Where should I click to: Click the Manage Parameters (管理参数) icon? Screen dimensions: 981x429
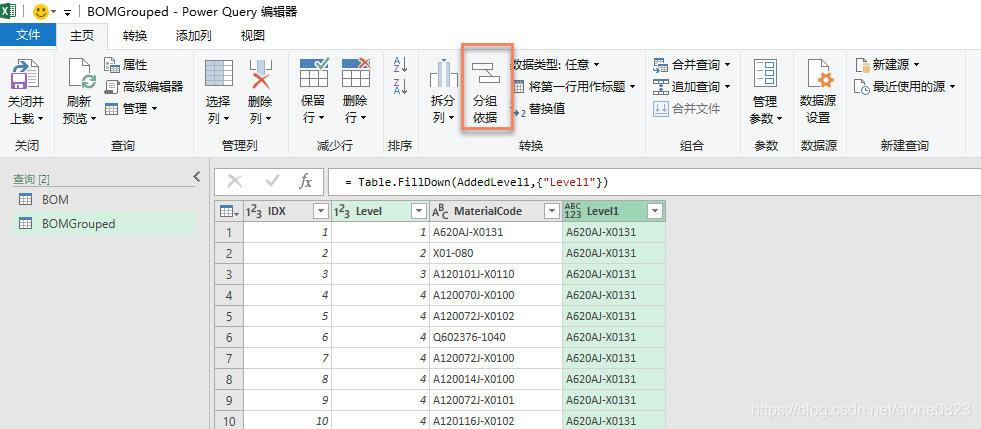click(765, 74)
